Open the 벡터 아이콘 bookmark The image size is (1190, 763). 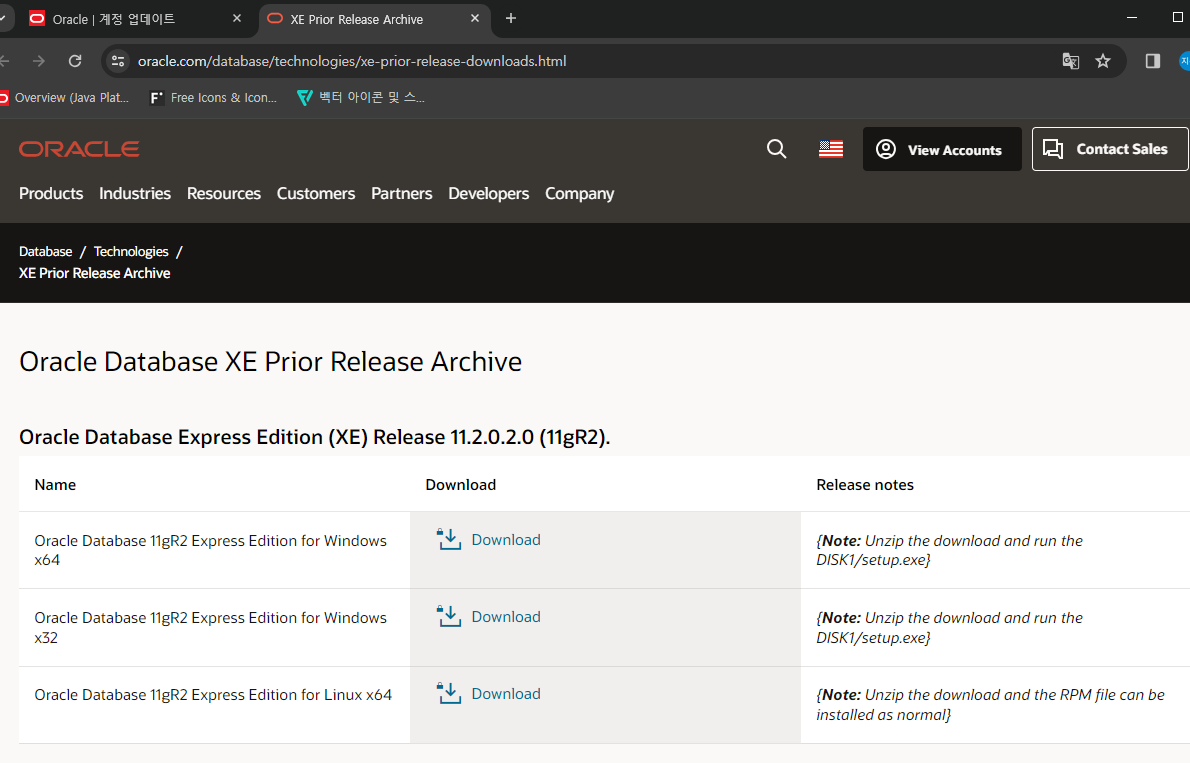[x=361, y=97]
